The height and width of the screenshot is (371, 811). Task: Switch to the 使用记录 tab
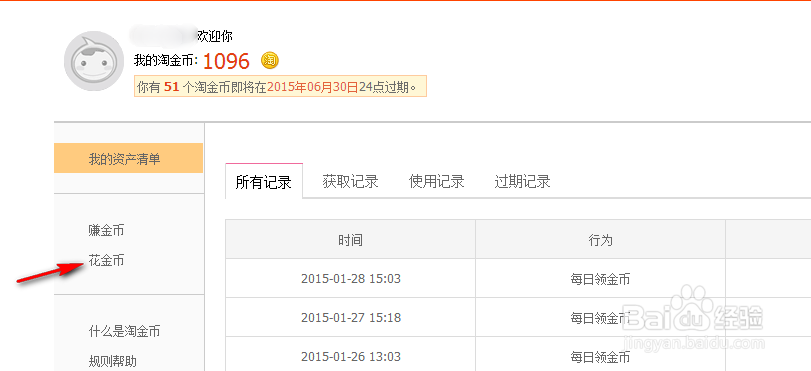click(x=437, y=181)
